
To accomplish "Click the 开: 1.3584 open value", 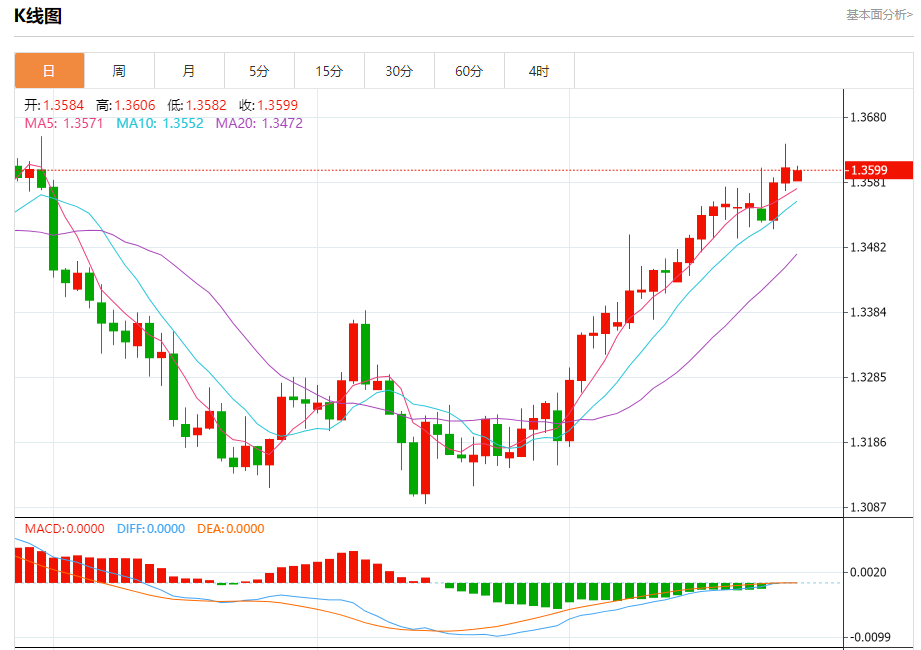I will point(54,105).
